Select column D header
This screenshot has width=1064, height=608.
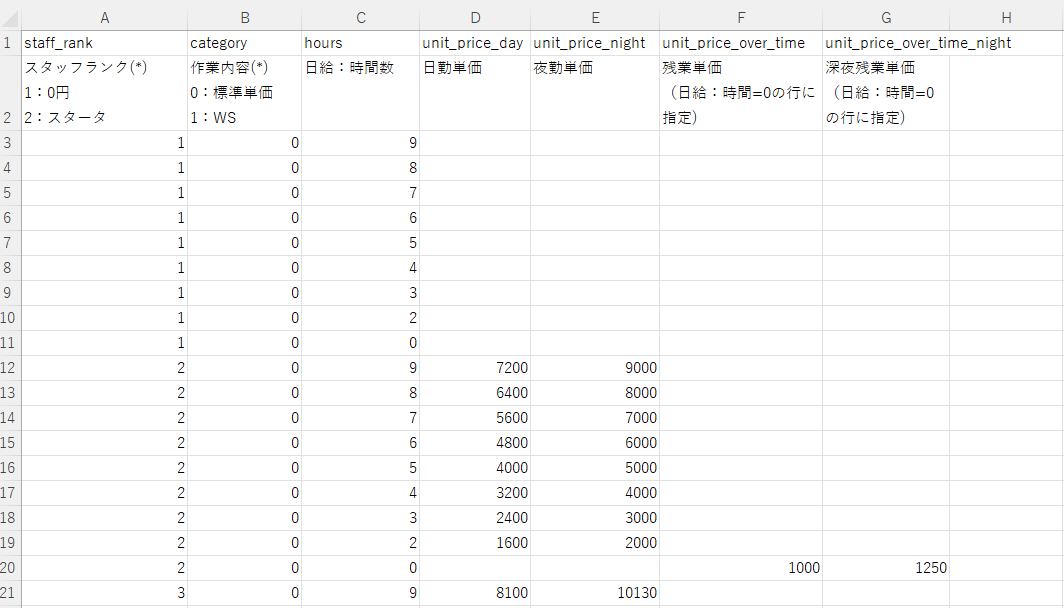(475, 18)
